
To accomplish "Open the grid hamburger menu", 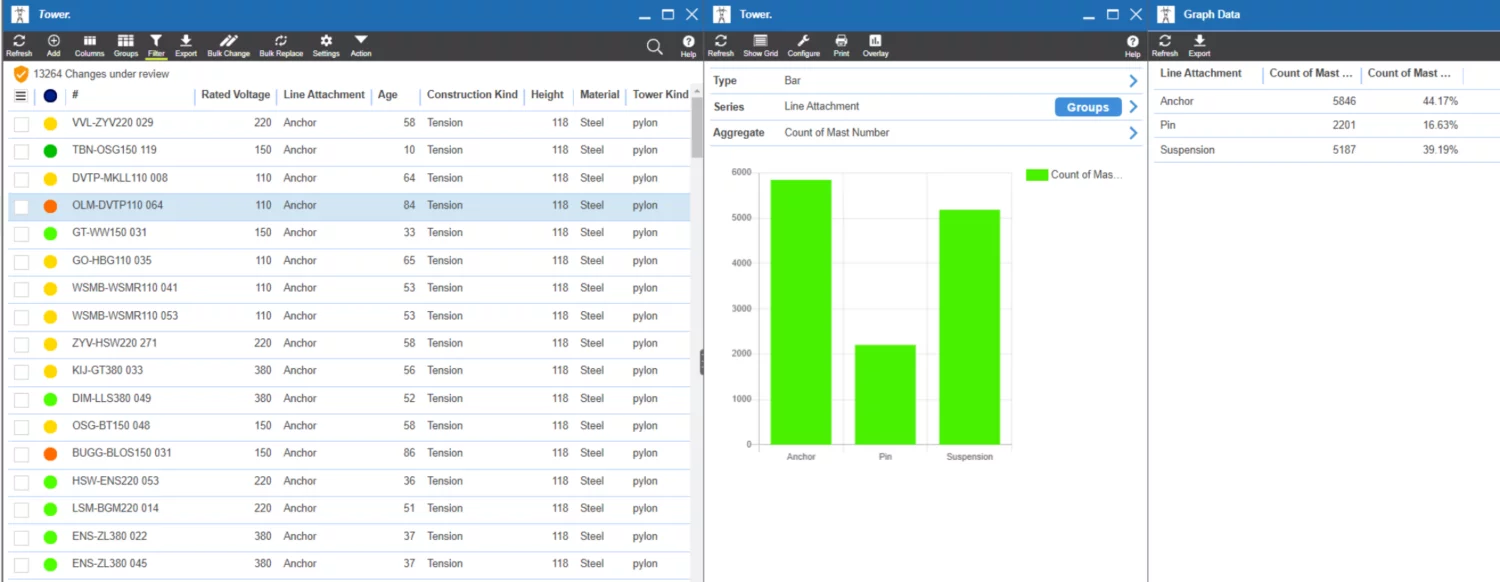I will (x=21, y=96).
